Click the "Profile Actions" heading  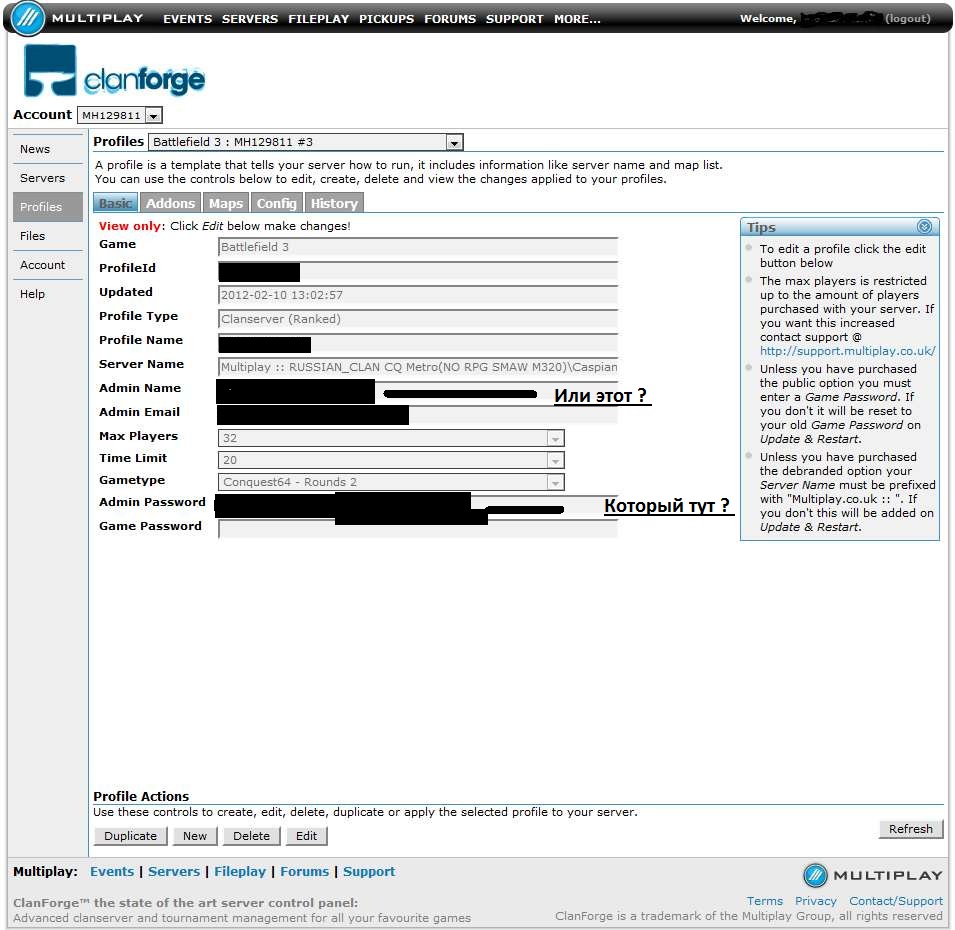[141, 796]
